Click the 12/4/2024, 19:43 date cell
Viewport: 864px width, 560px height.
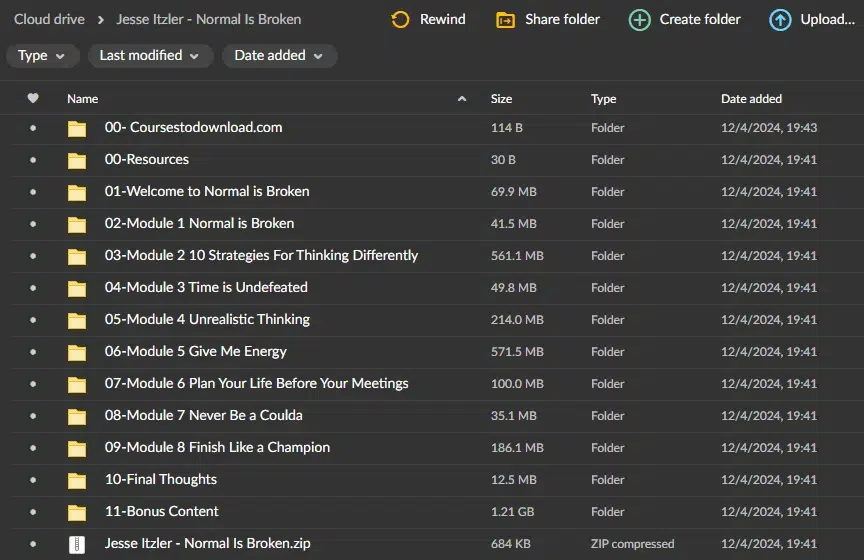tap(769, 128)
